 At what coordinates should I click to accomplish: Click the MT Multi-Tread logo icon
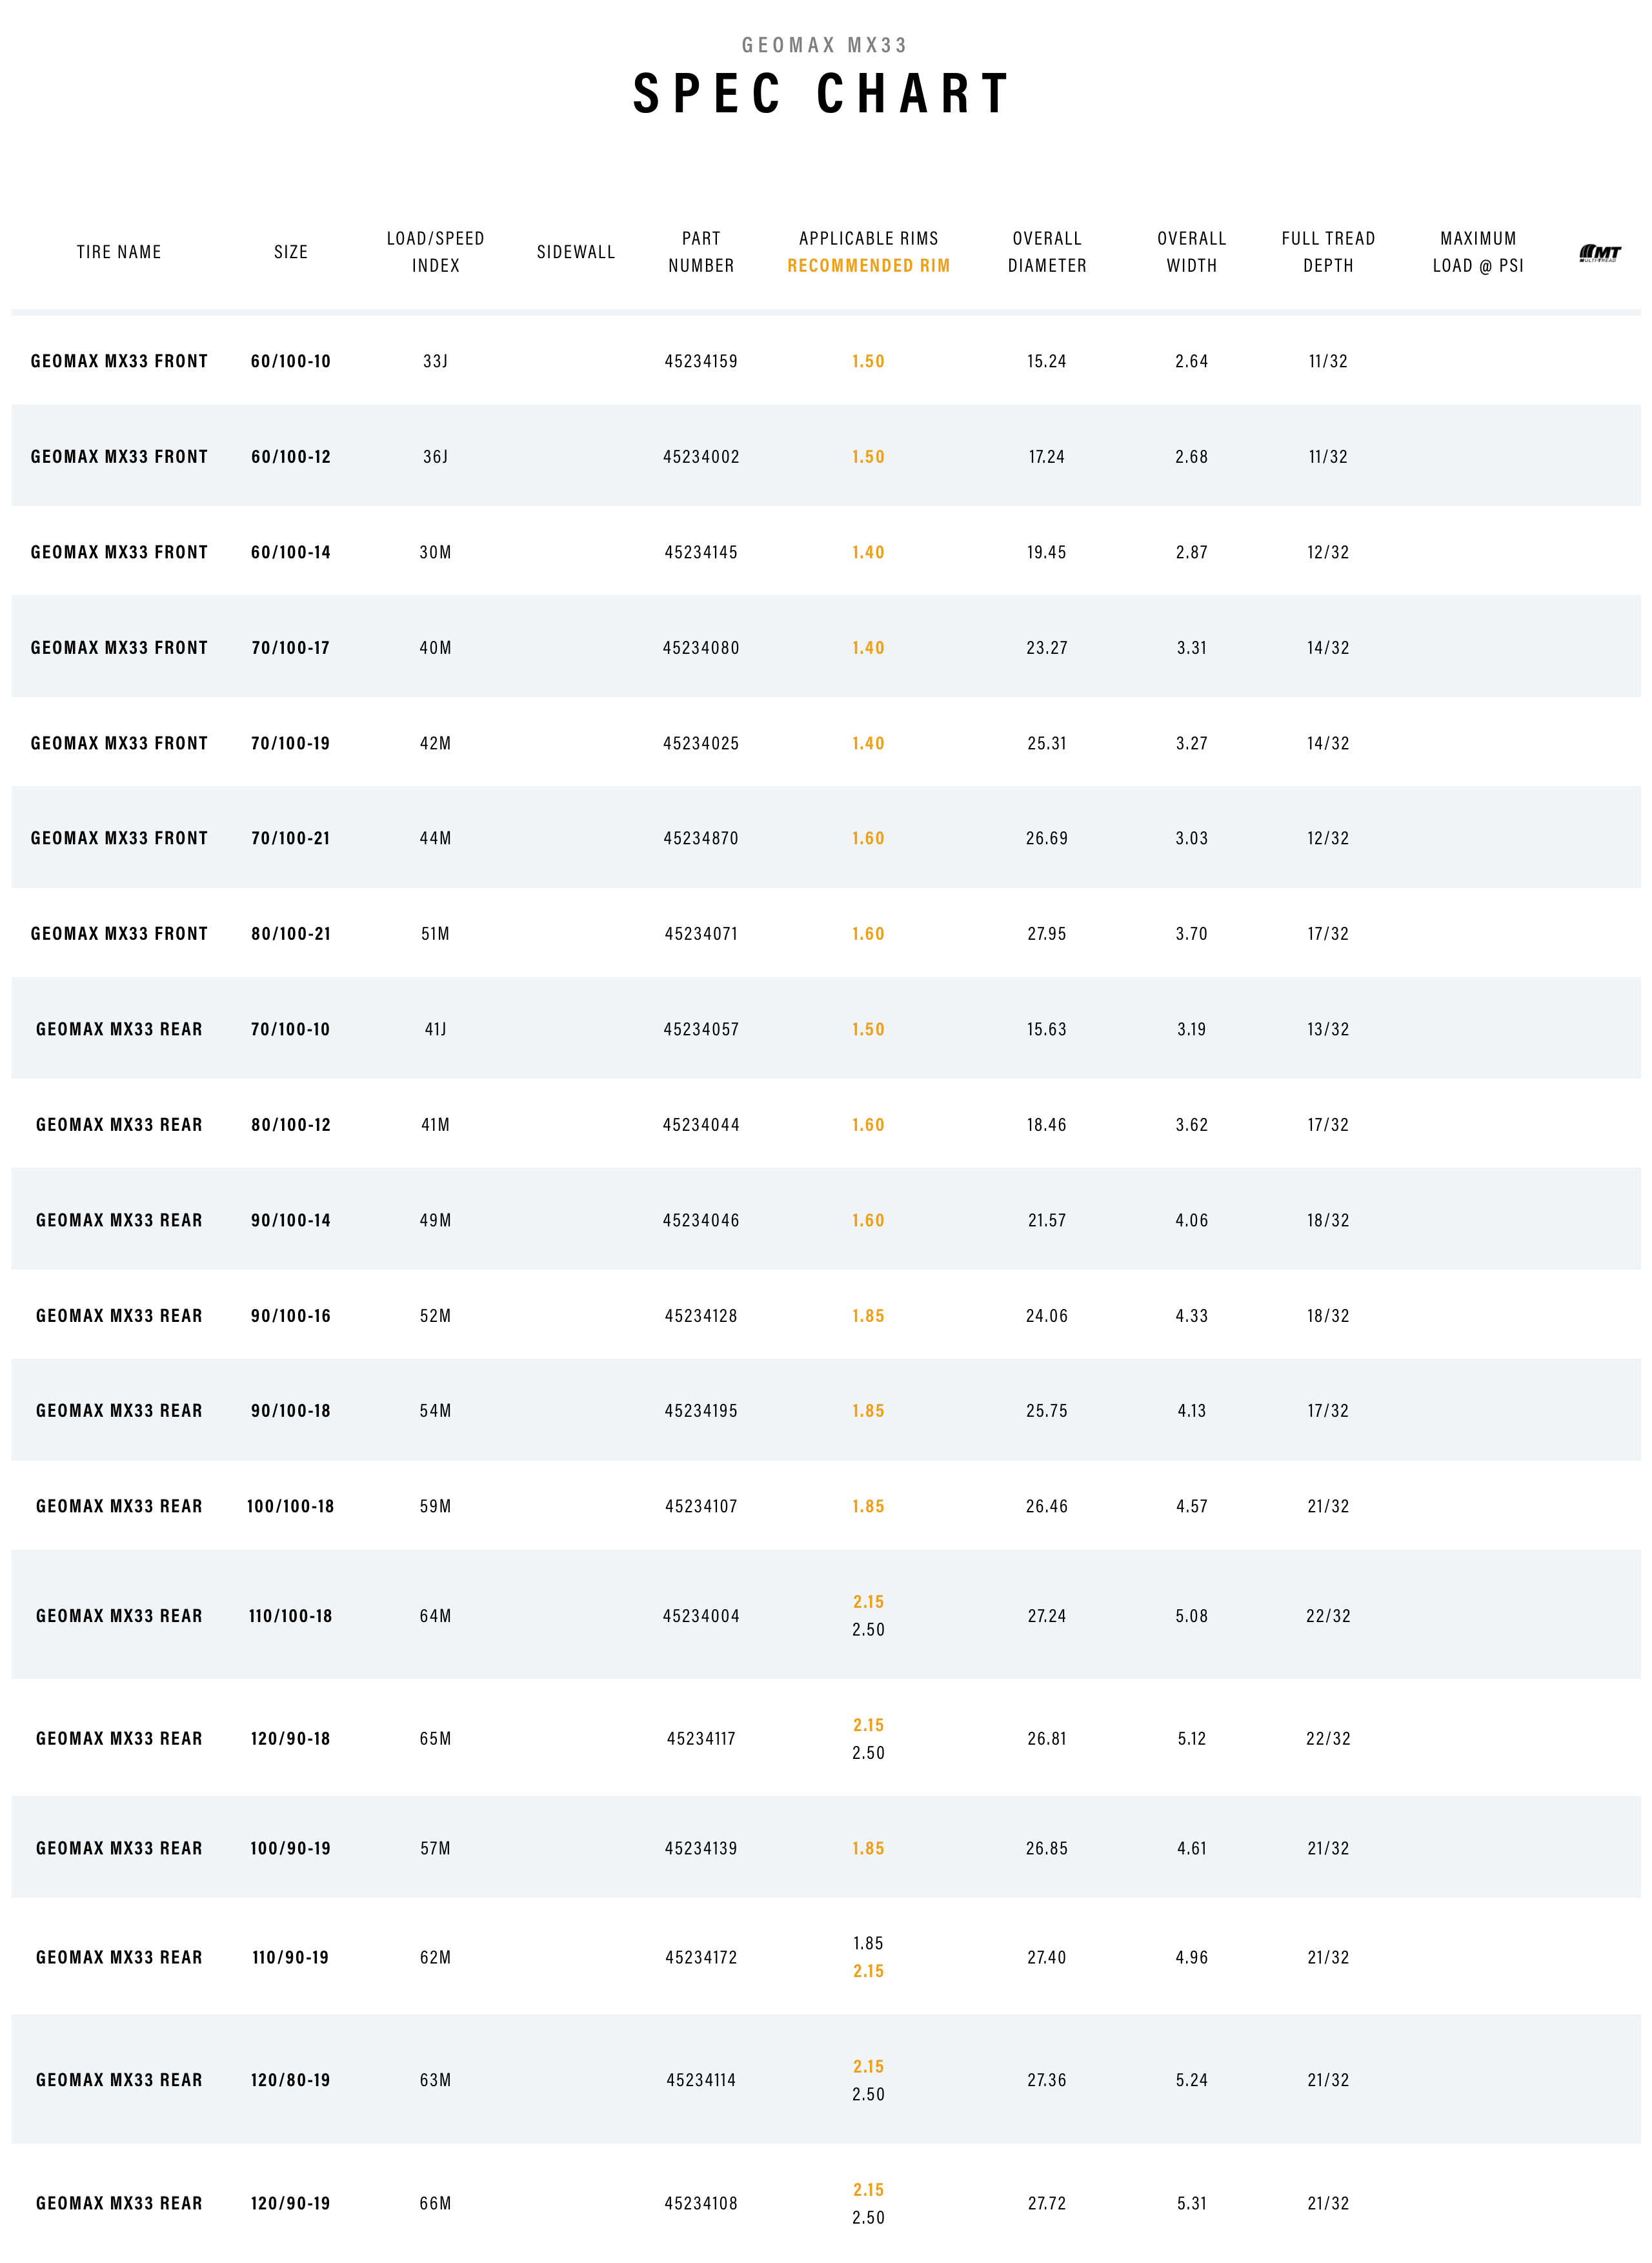[1599, 253]
